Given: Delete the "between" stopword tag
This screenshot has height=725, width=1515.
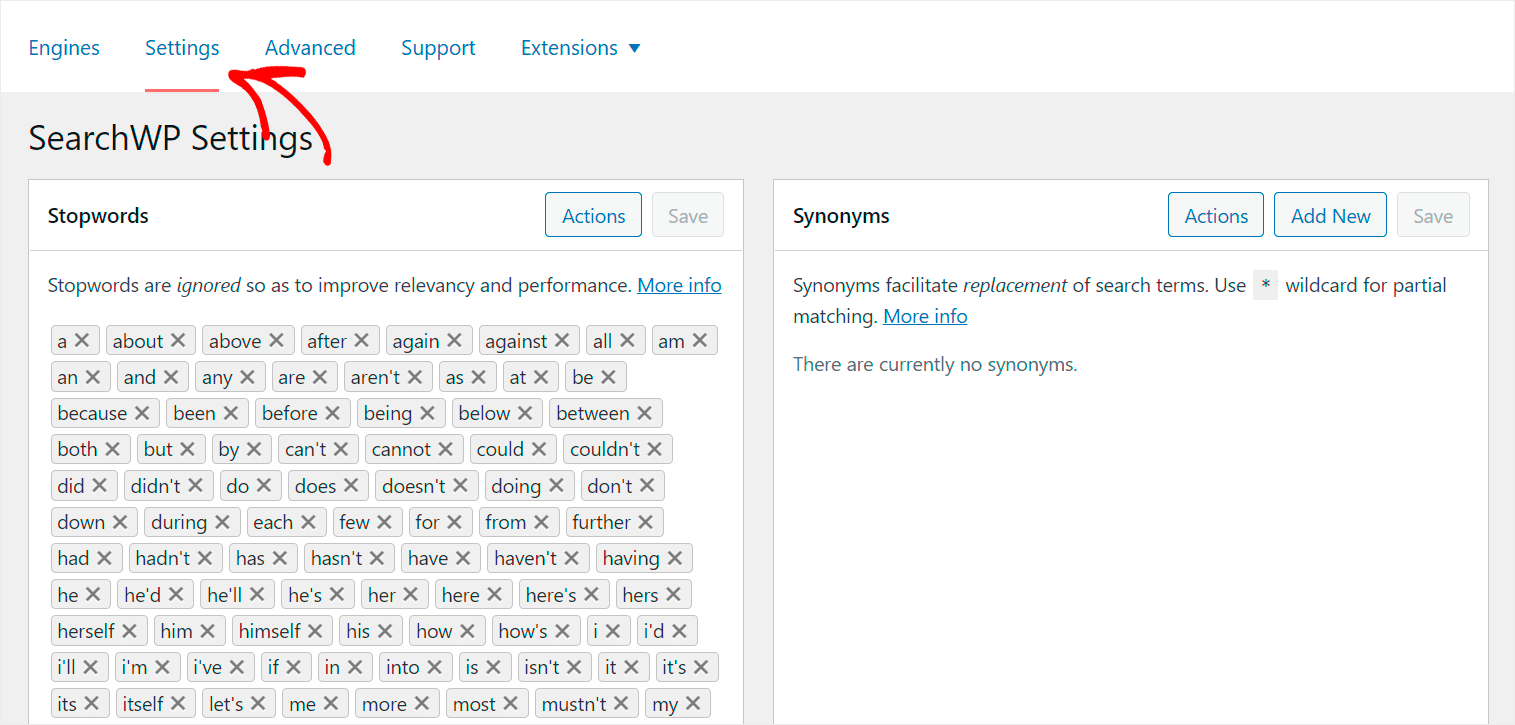Looking at the screenshot, I should tap(644, 413).
